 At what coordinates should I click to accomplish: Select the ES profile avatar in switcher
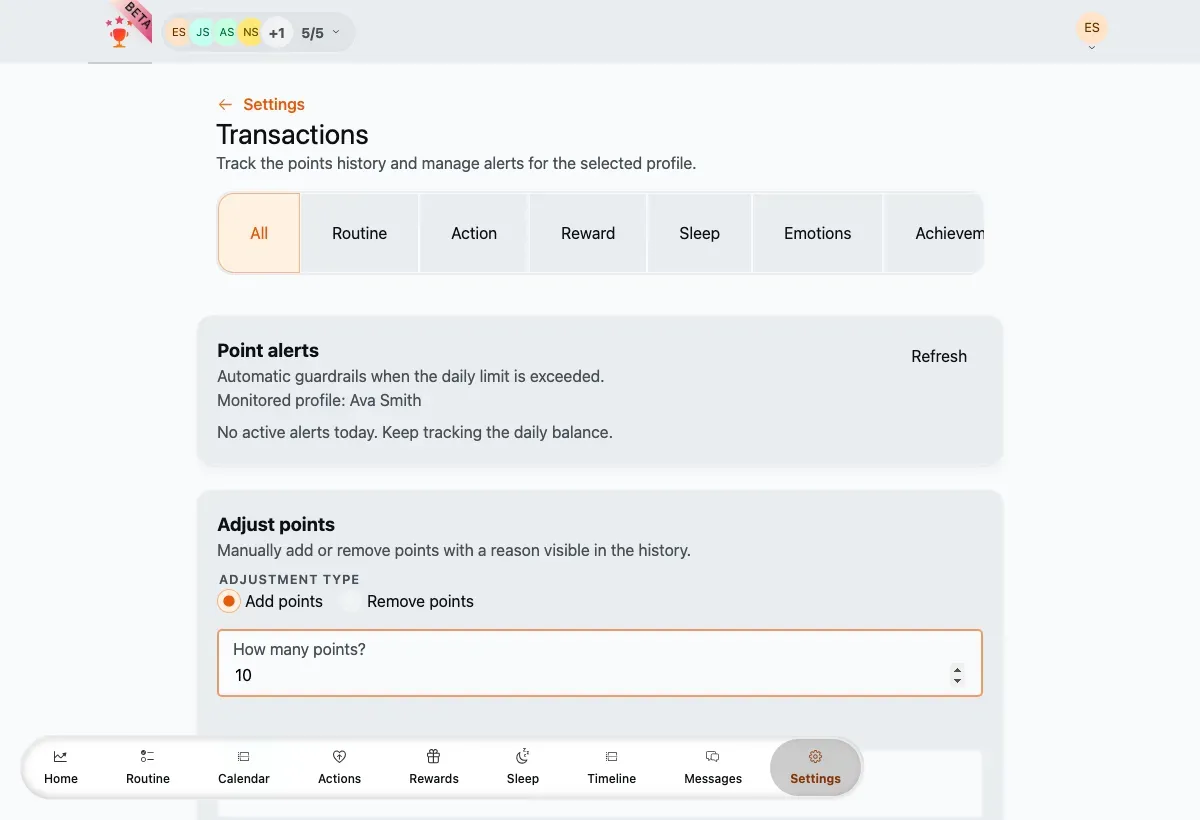click(179, 33)
